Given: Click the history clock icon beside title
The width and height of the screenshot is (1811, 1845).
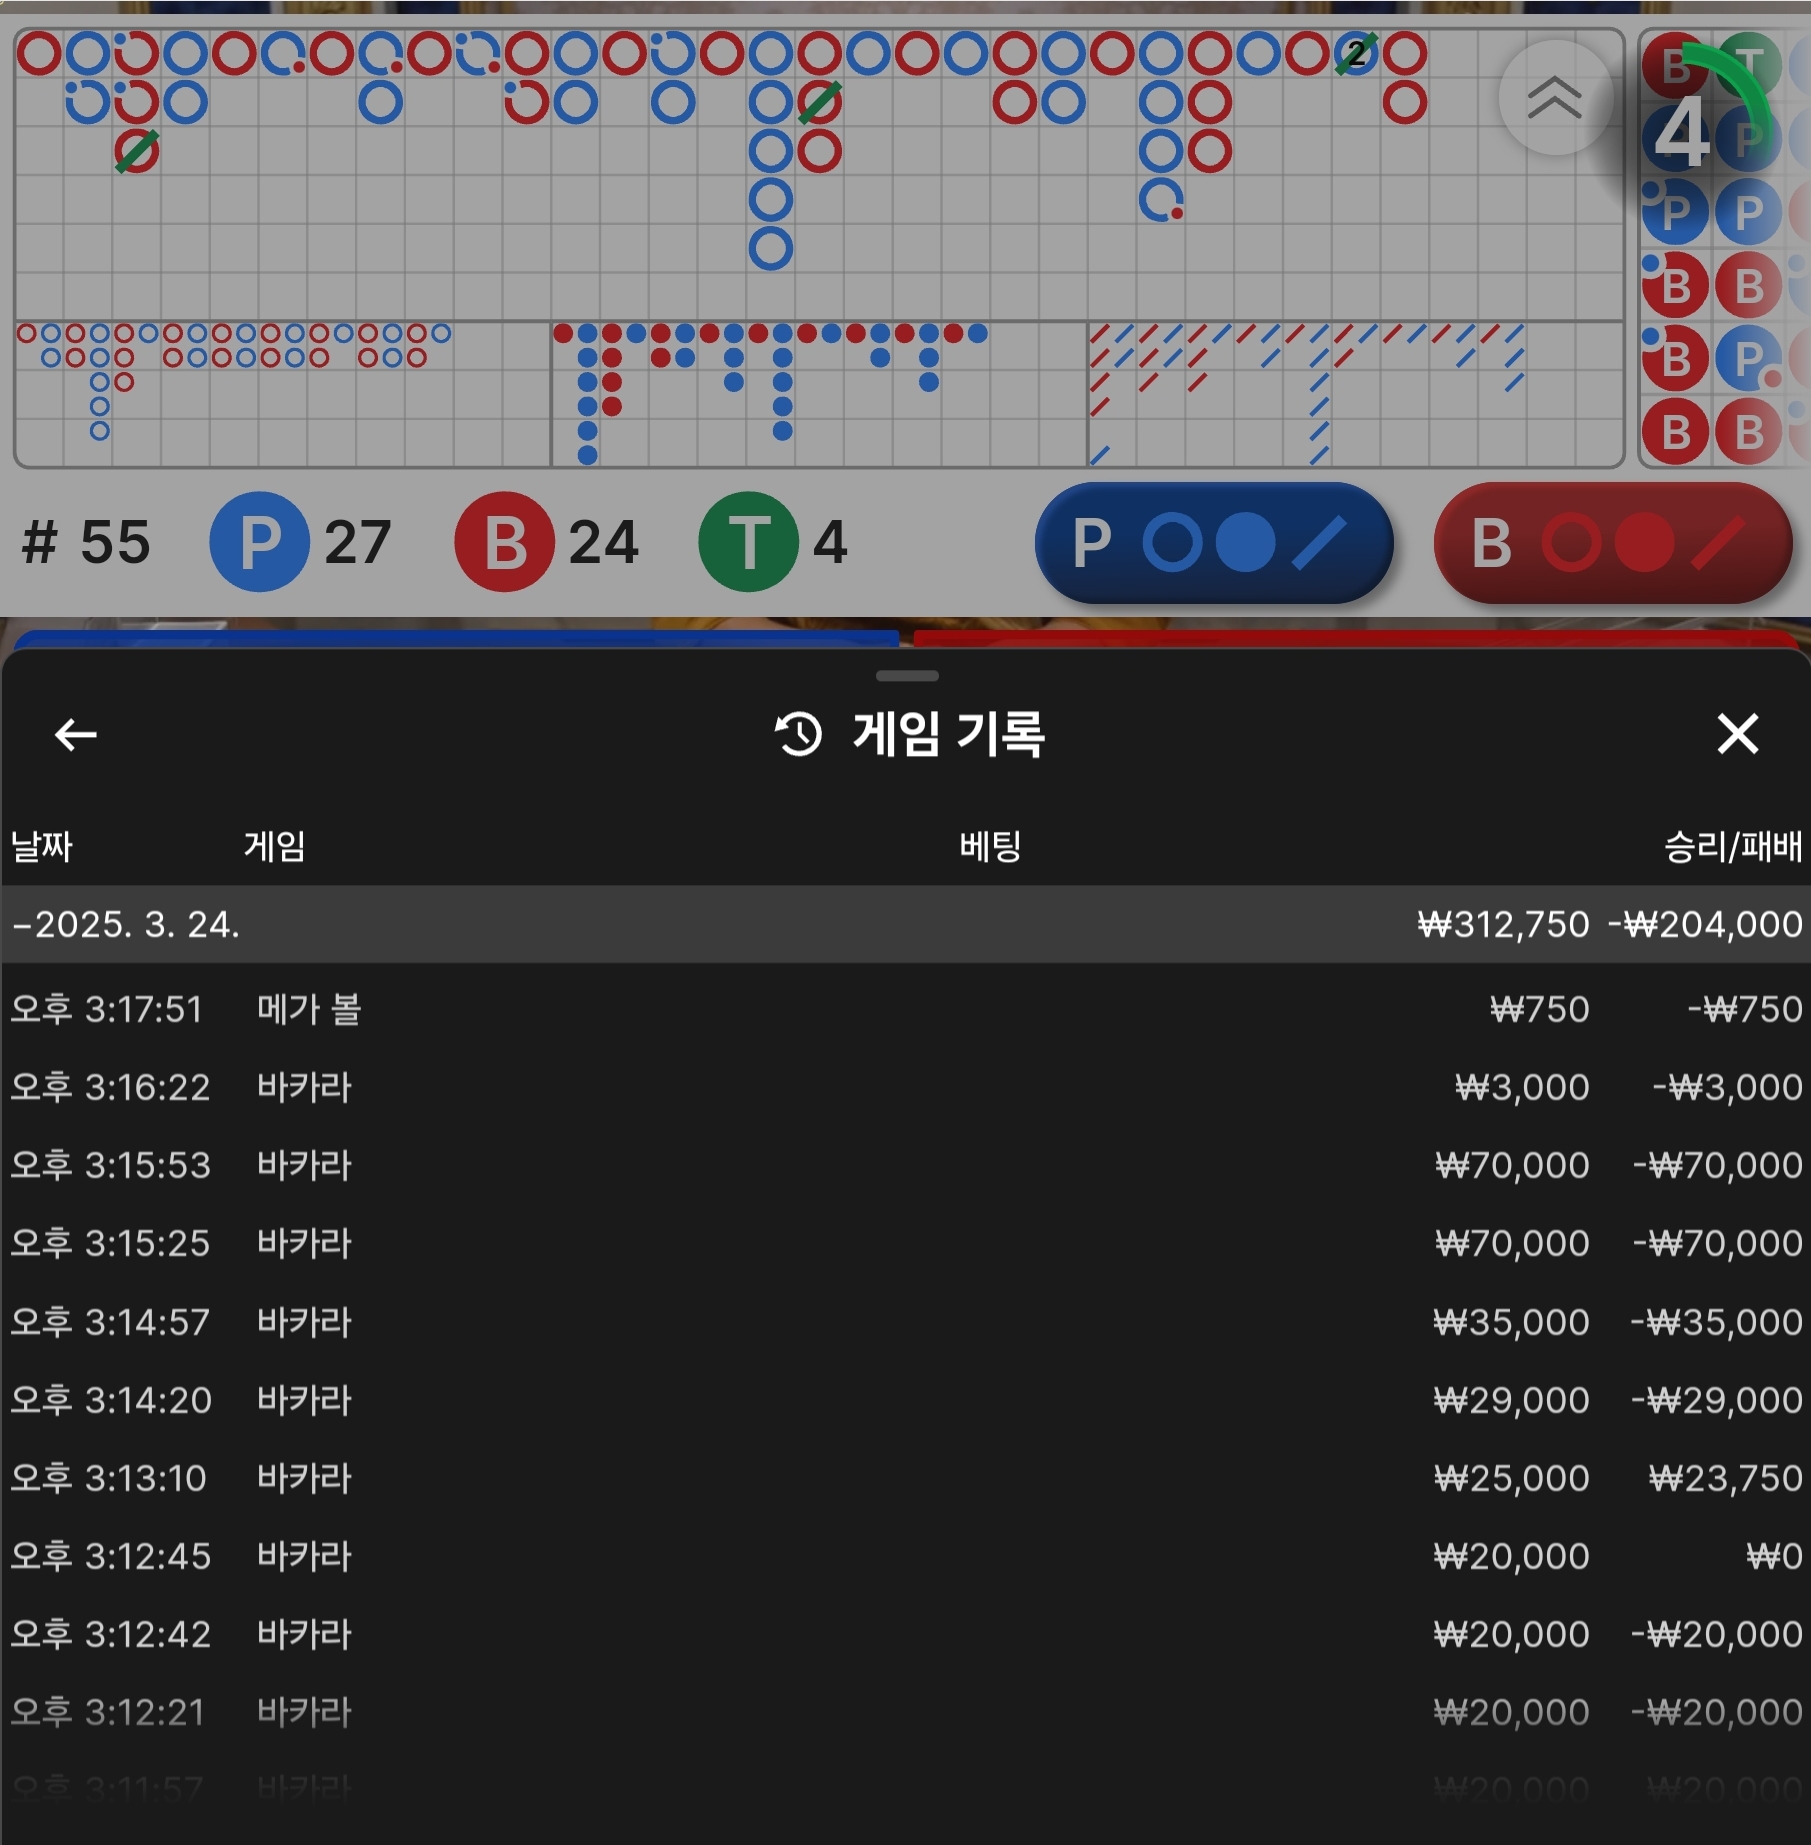Looking at the screenshot, I should coord(798,735).
